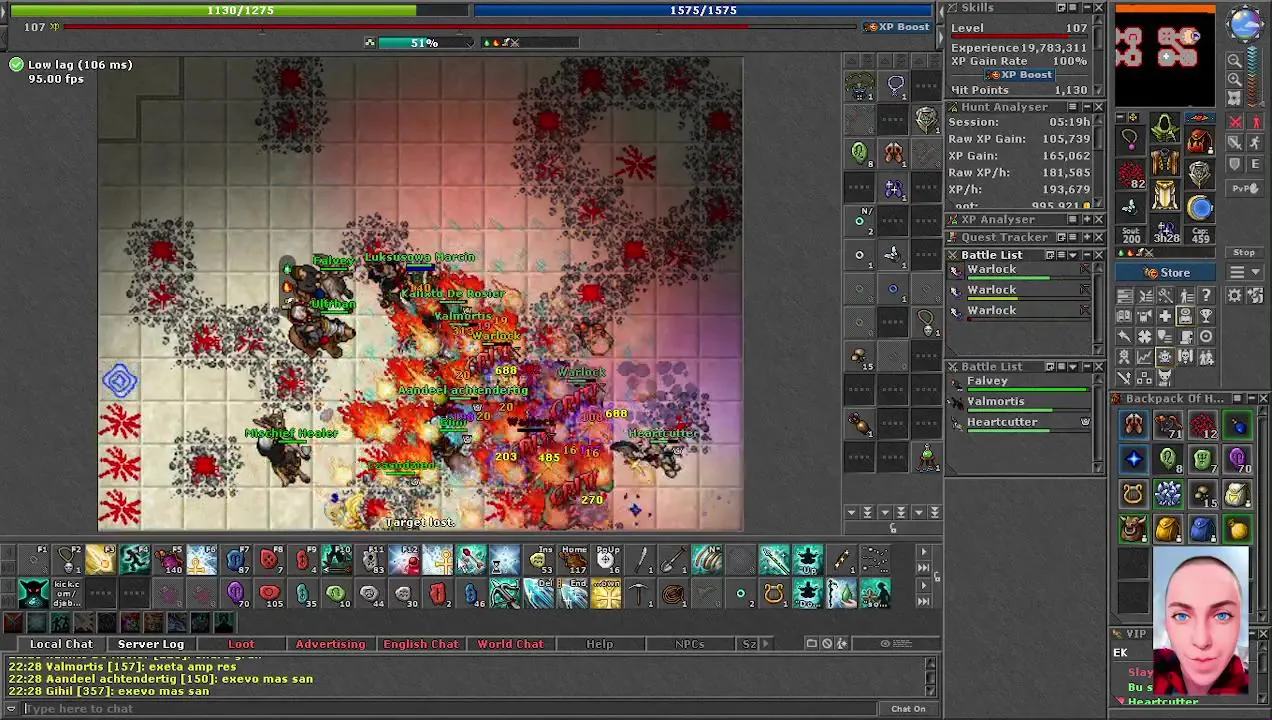The height and width of the screenshot is (720, 1272).
Task: Click the blue mana bar
Action: (x=703, y=10)
